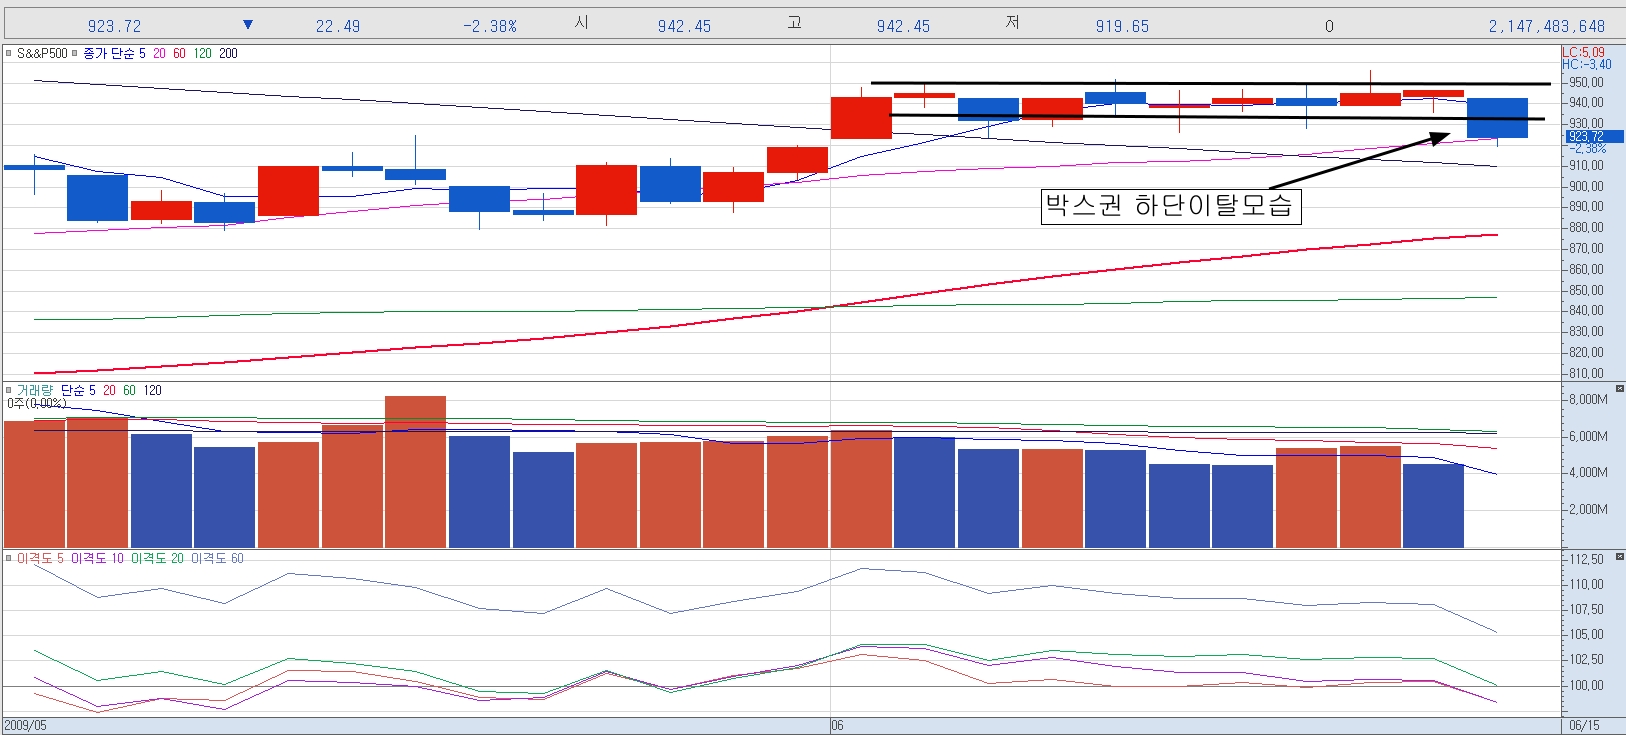Click the square marker before 종가 단순
1626x735 pixels.
(74, 54)
